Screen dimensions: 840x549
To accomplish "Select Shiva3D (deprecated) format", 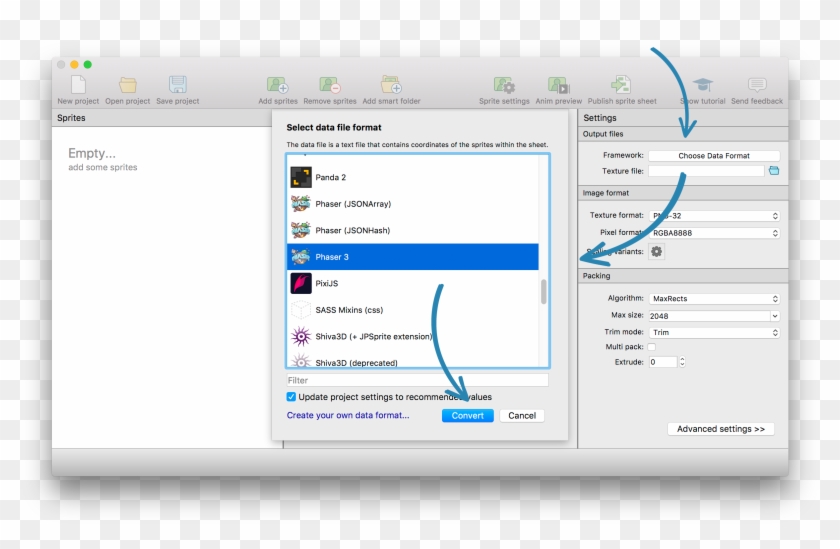I will tap(413, 361).
